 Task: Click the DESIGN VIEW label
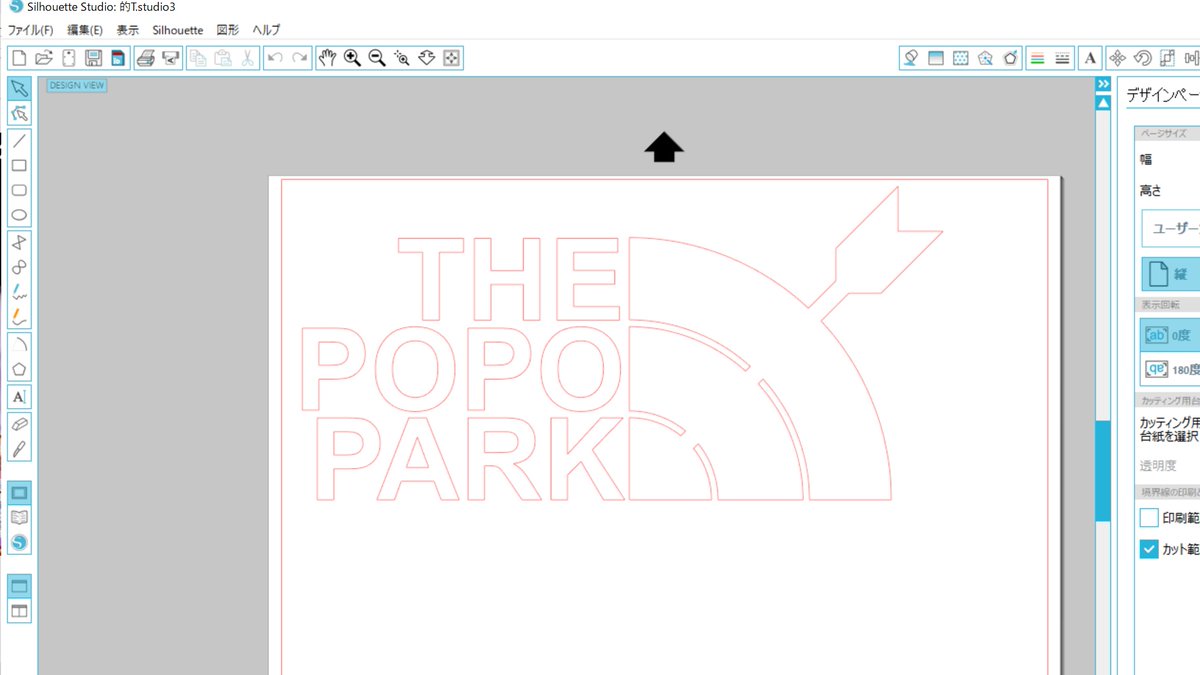(77, 85)
